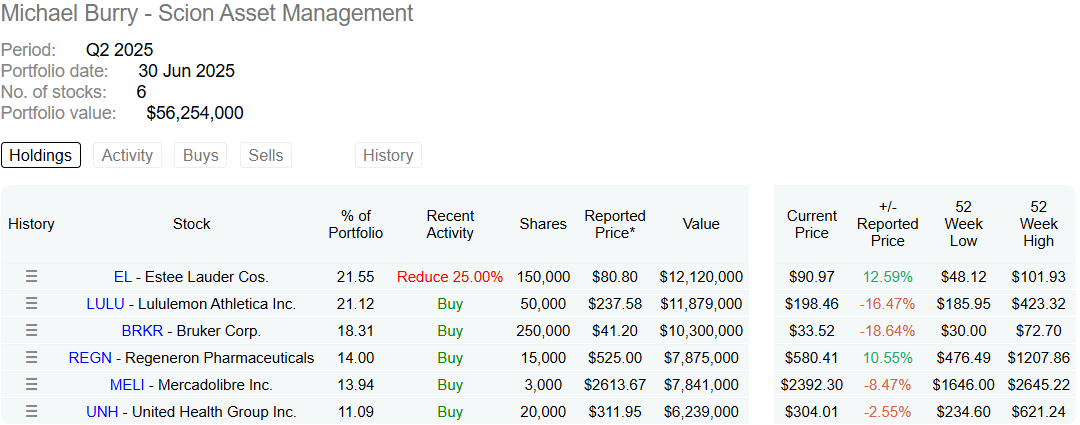Sort by Value column header
The image size is (1080, 425).
pyautogui.click(x=701, y=224)
